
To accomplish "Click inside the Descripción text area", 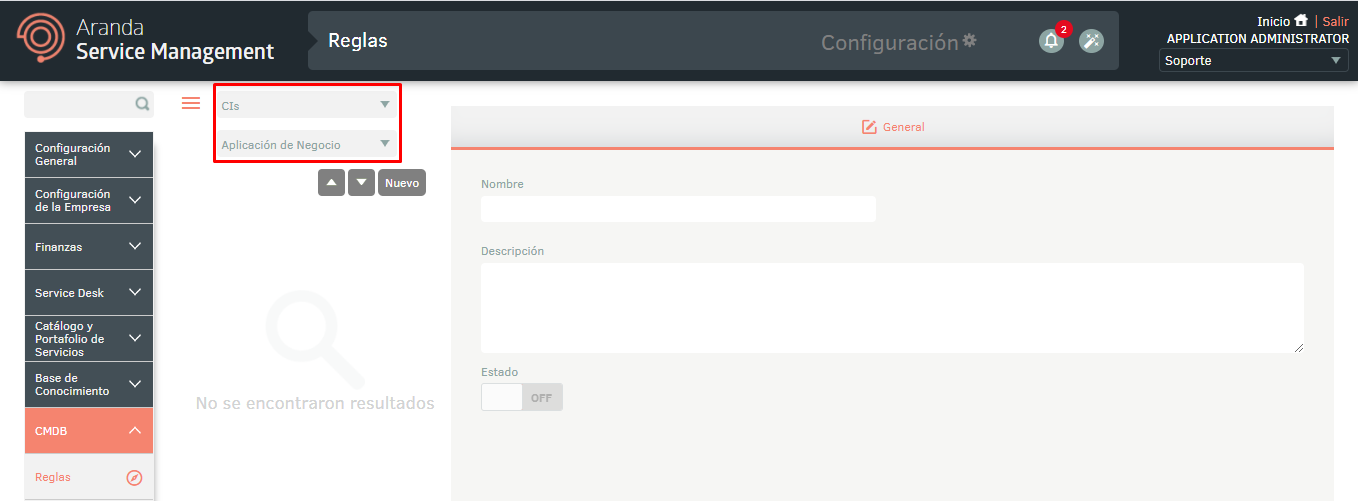I will (x=892, y=308).
